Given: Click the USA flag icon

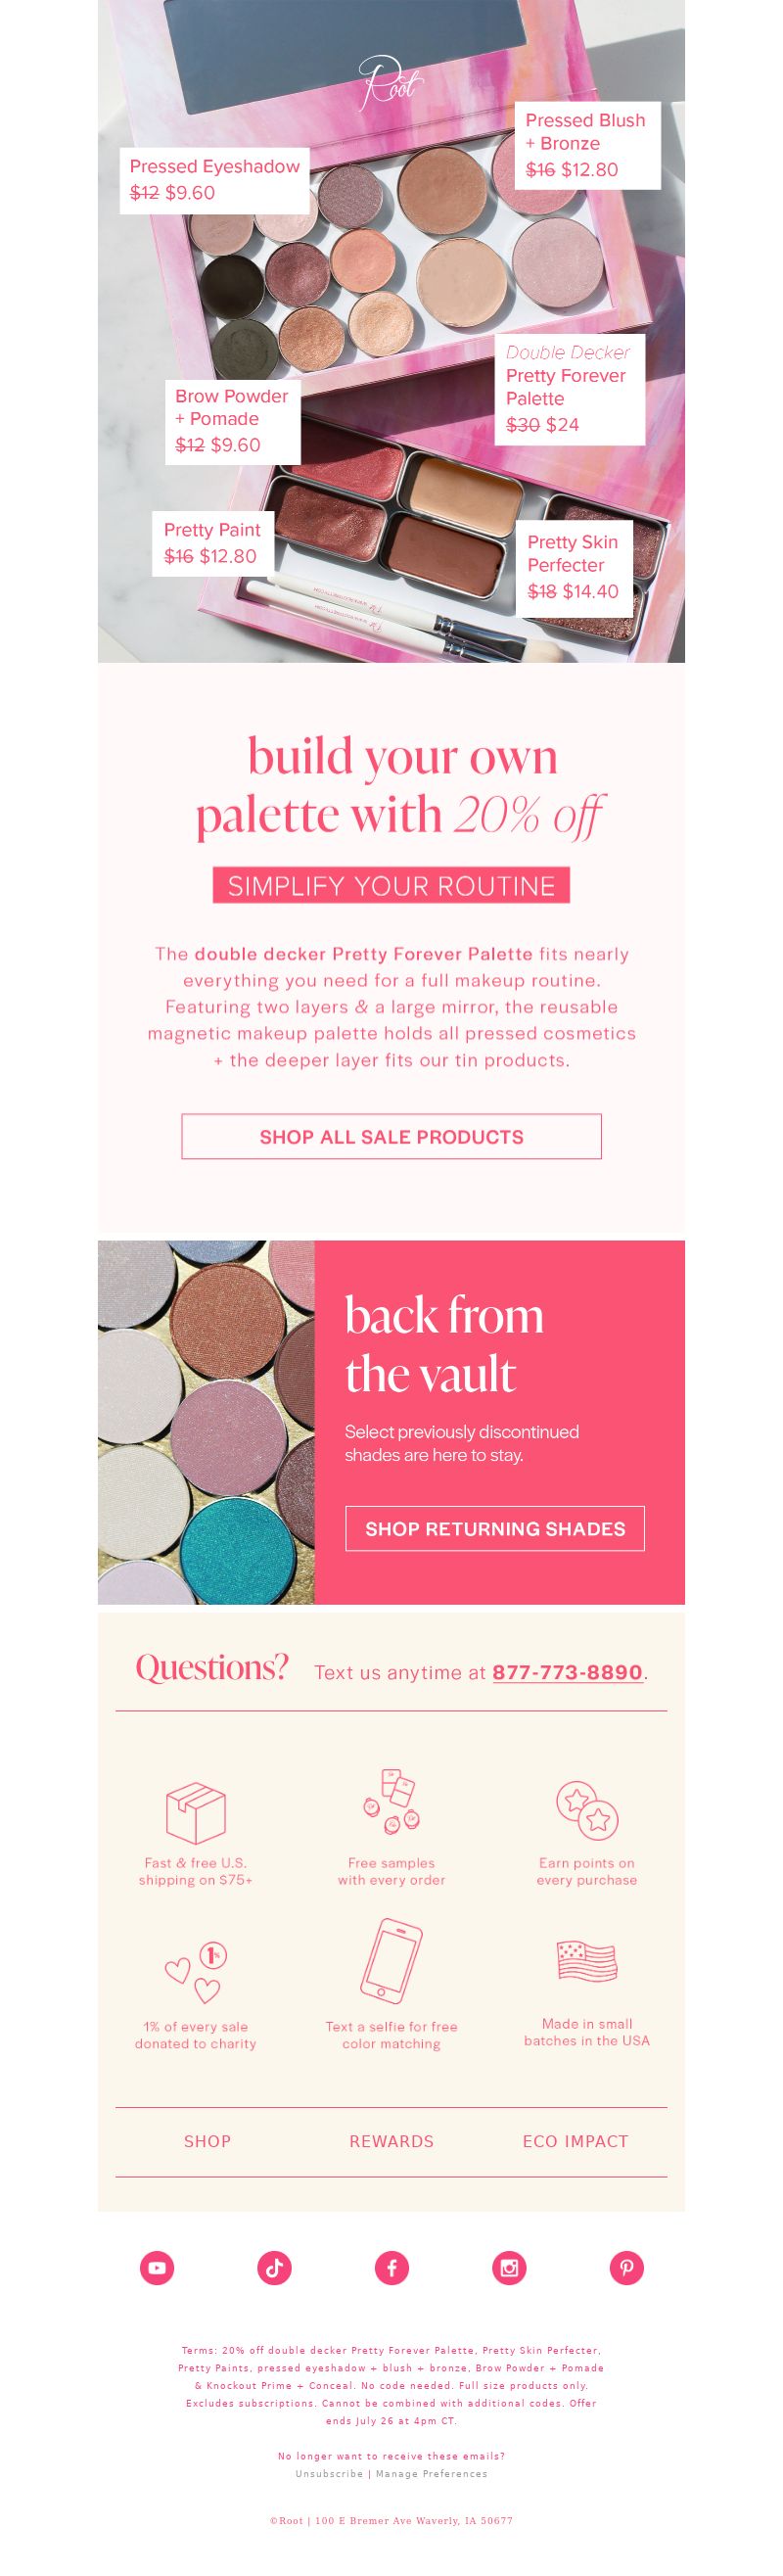Looking at the screenshot, I should tap(587, 1960).
